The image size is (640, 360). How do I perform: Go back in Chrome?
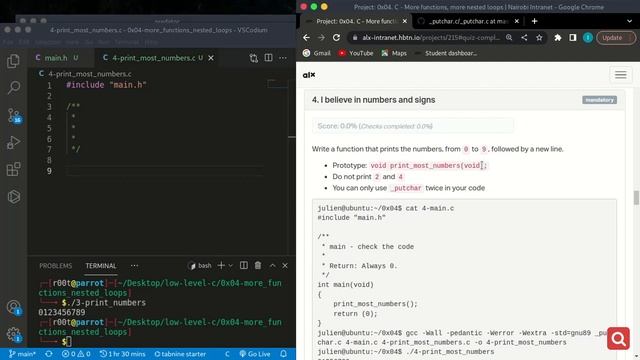[x=307, y=38]
